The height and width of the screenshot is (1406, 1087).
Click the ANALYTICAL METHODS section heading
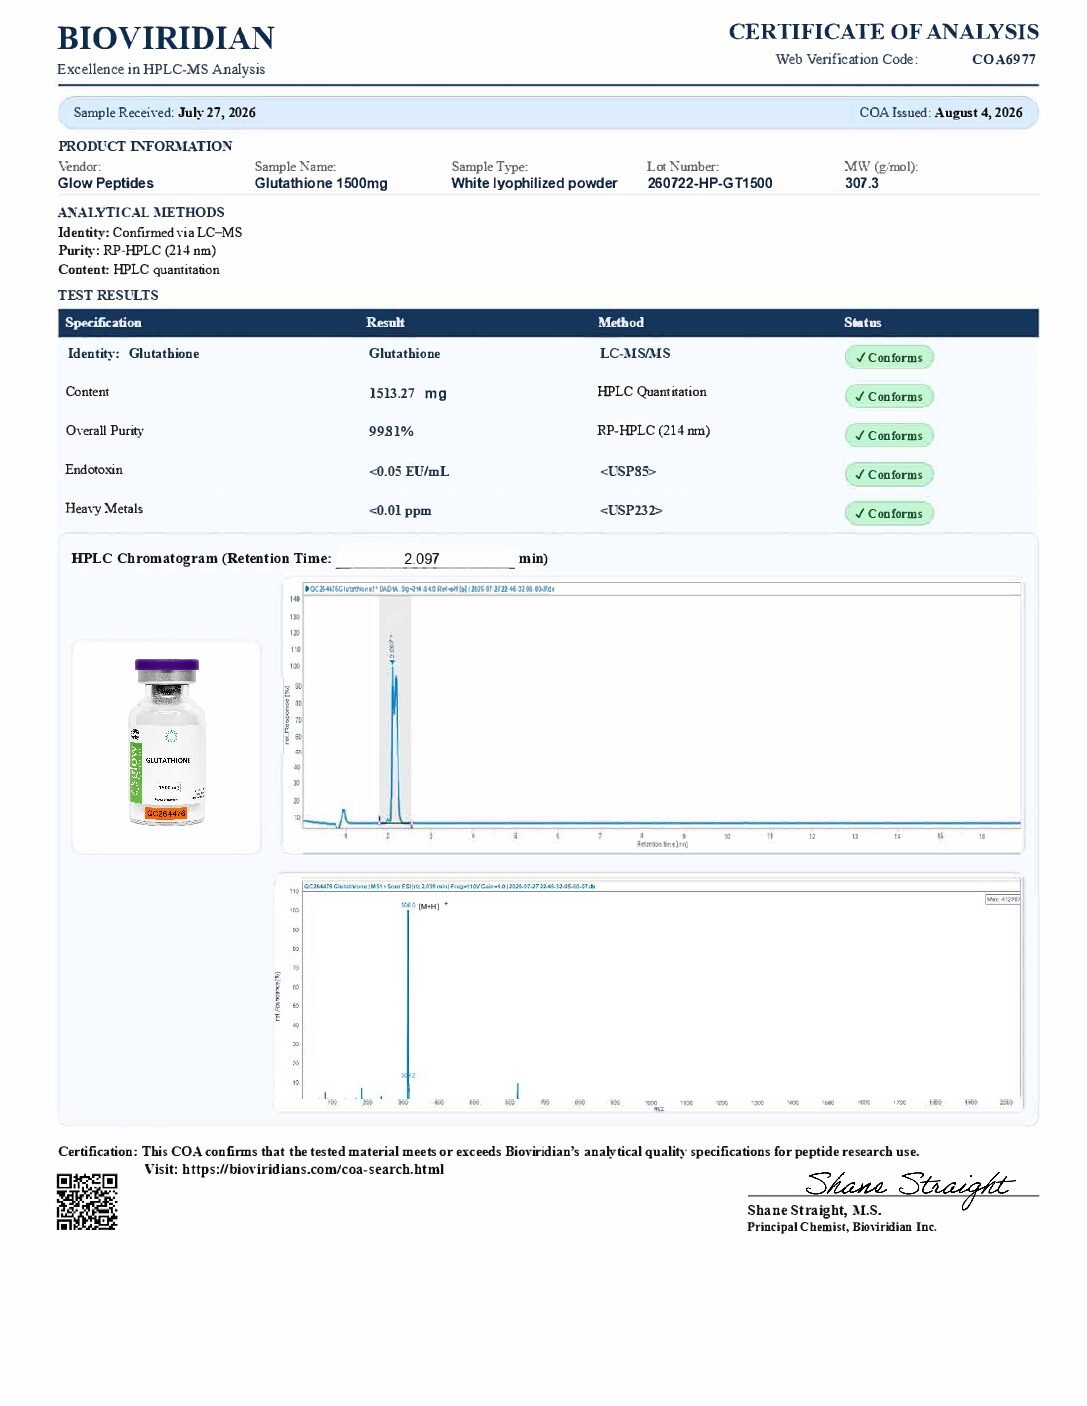141,212
